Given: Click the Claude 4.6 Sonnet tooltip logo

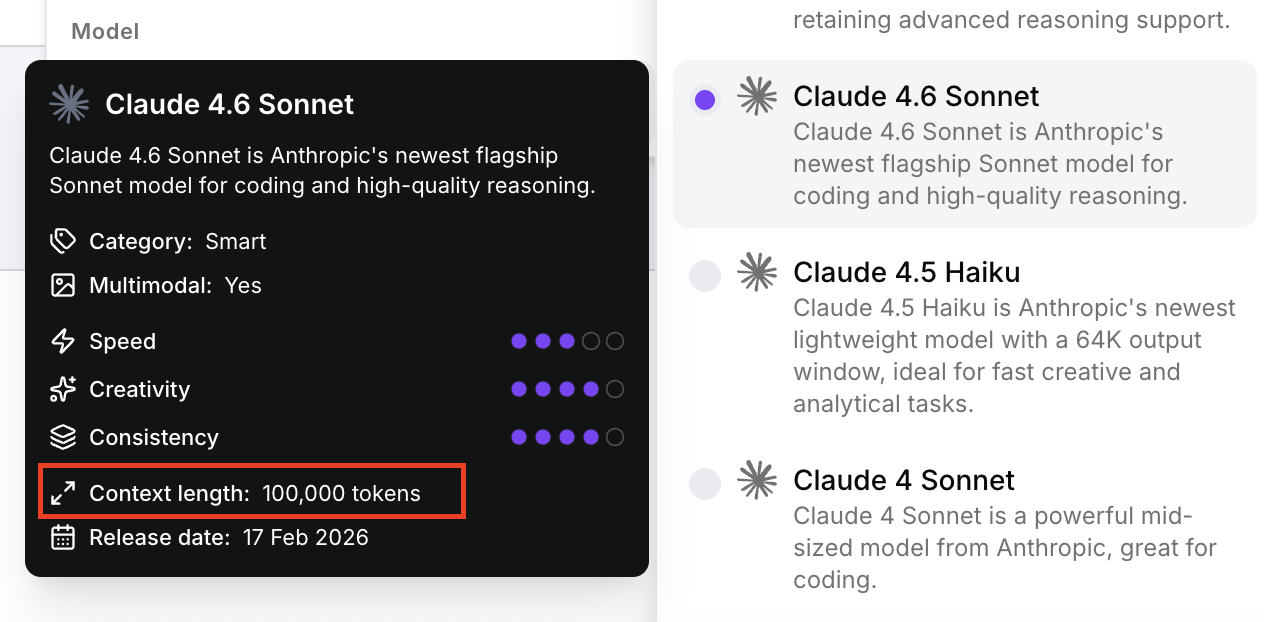Looking at the screenshot, I should pos(69,104).
